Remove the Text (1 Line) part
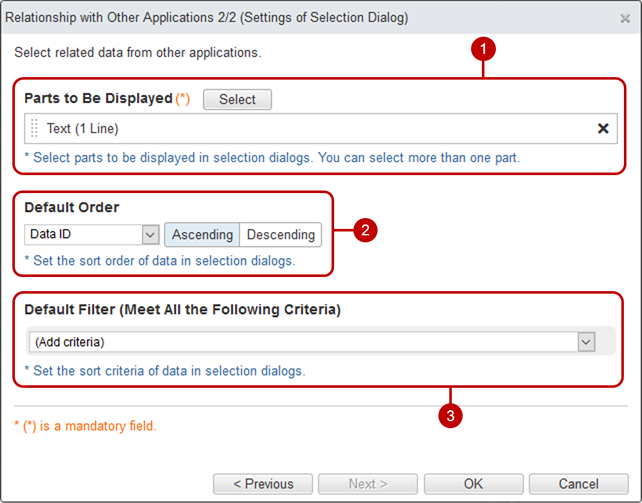 pyautogui.click(x=603, y=129)
